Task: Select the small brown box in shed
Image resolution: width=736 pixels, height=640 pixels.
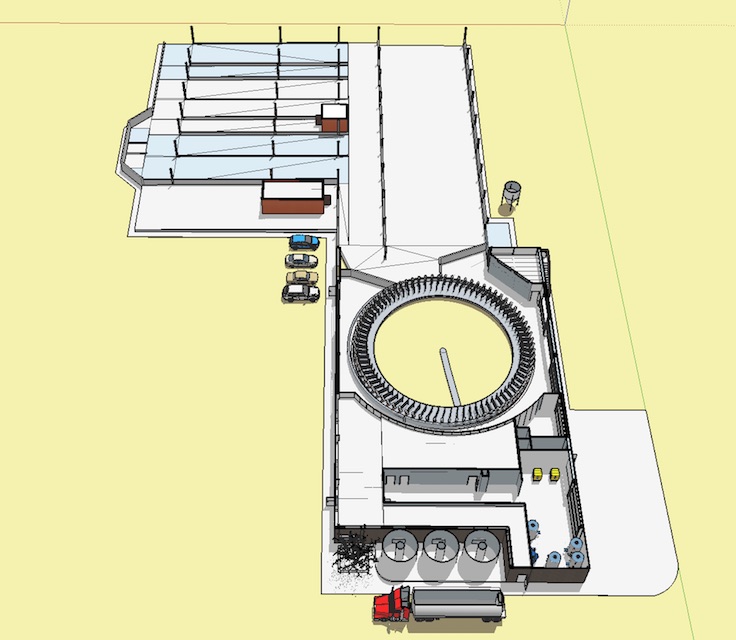Action: (333, 121)
